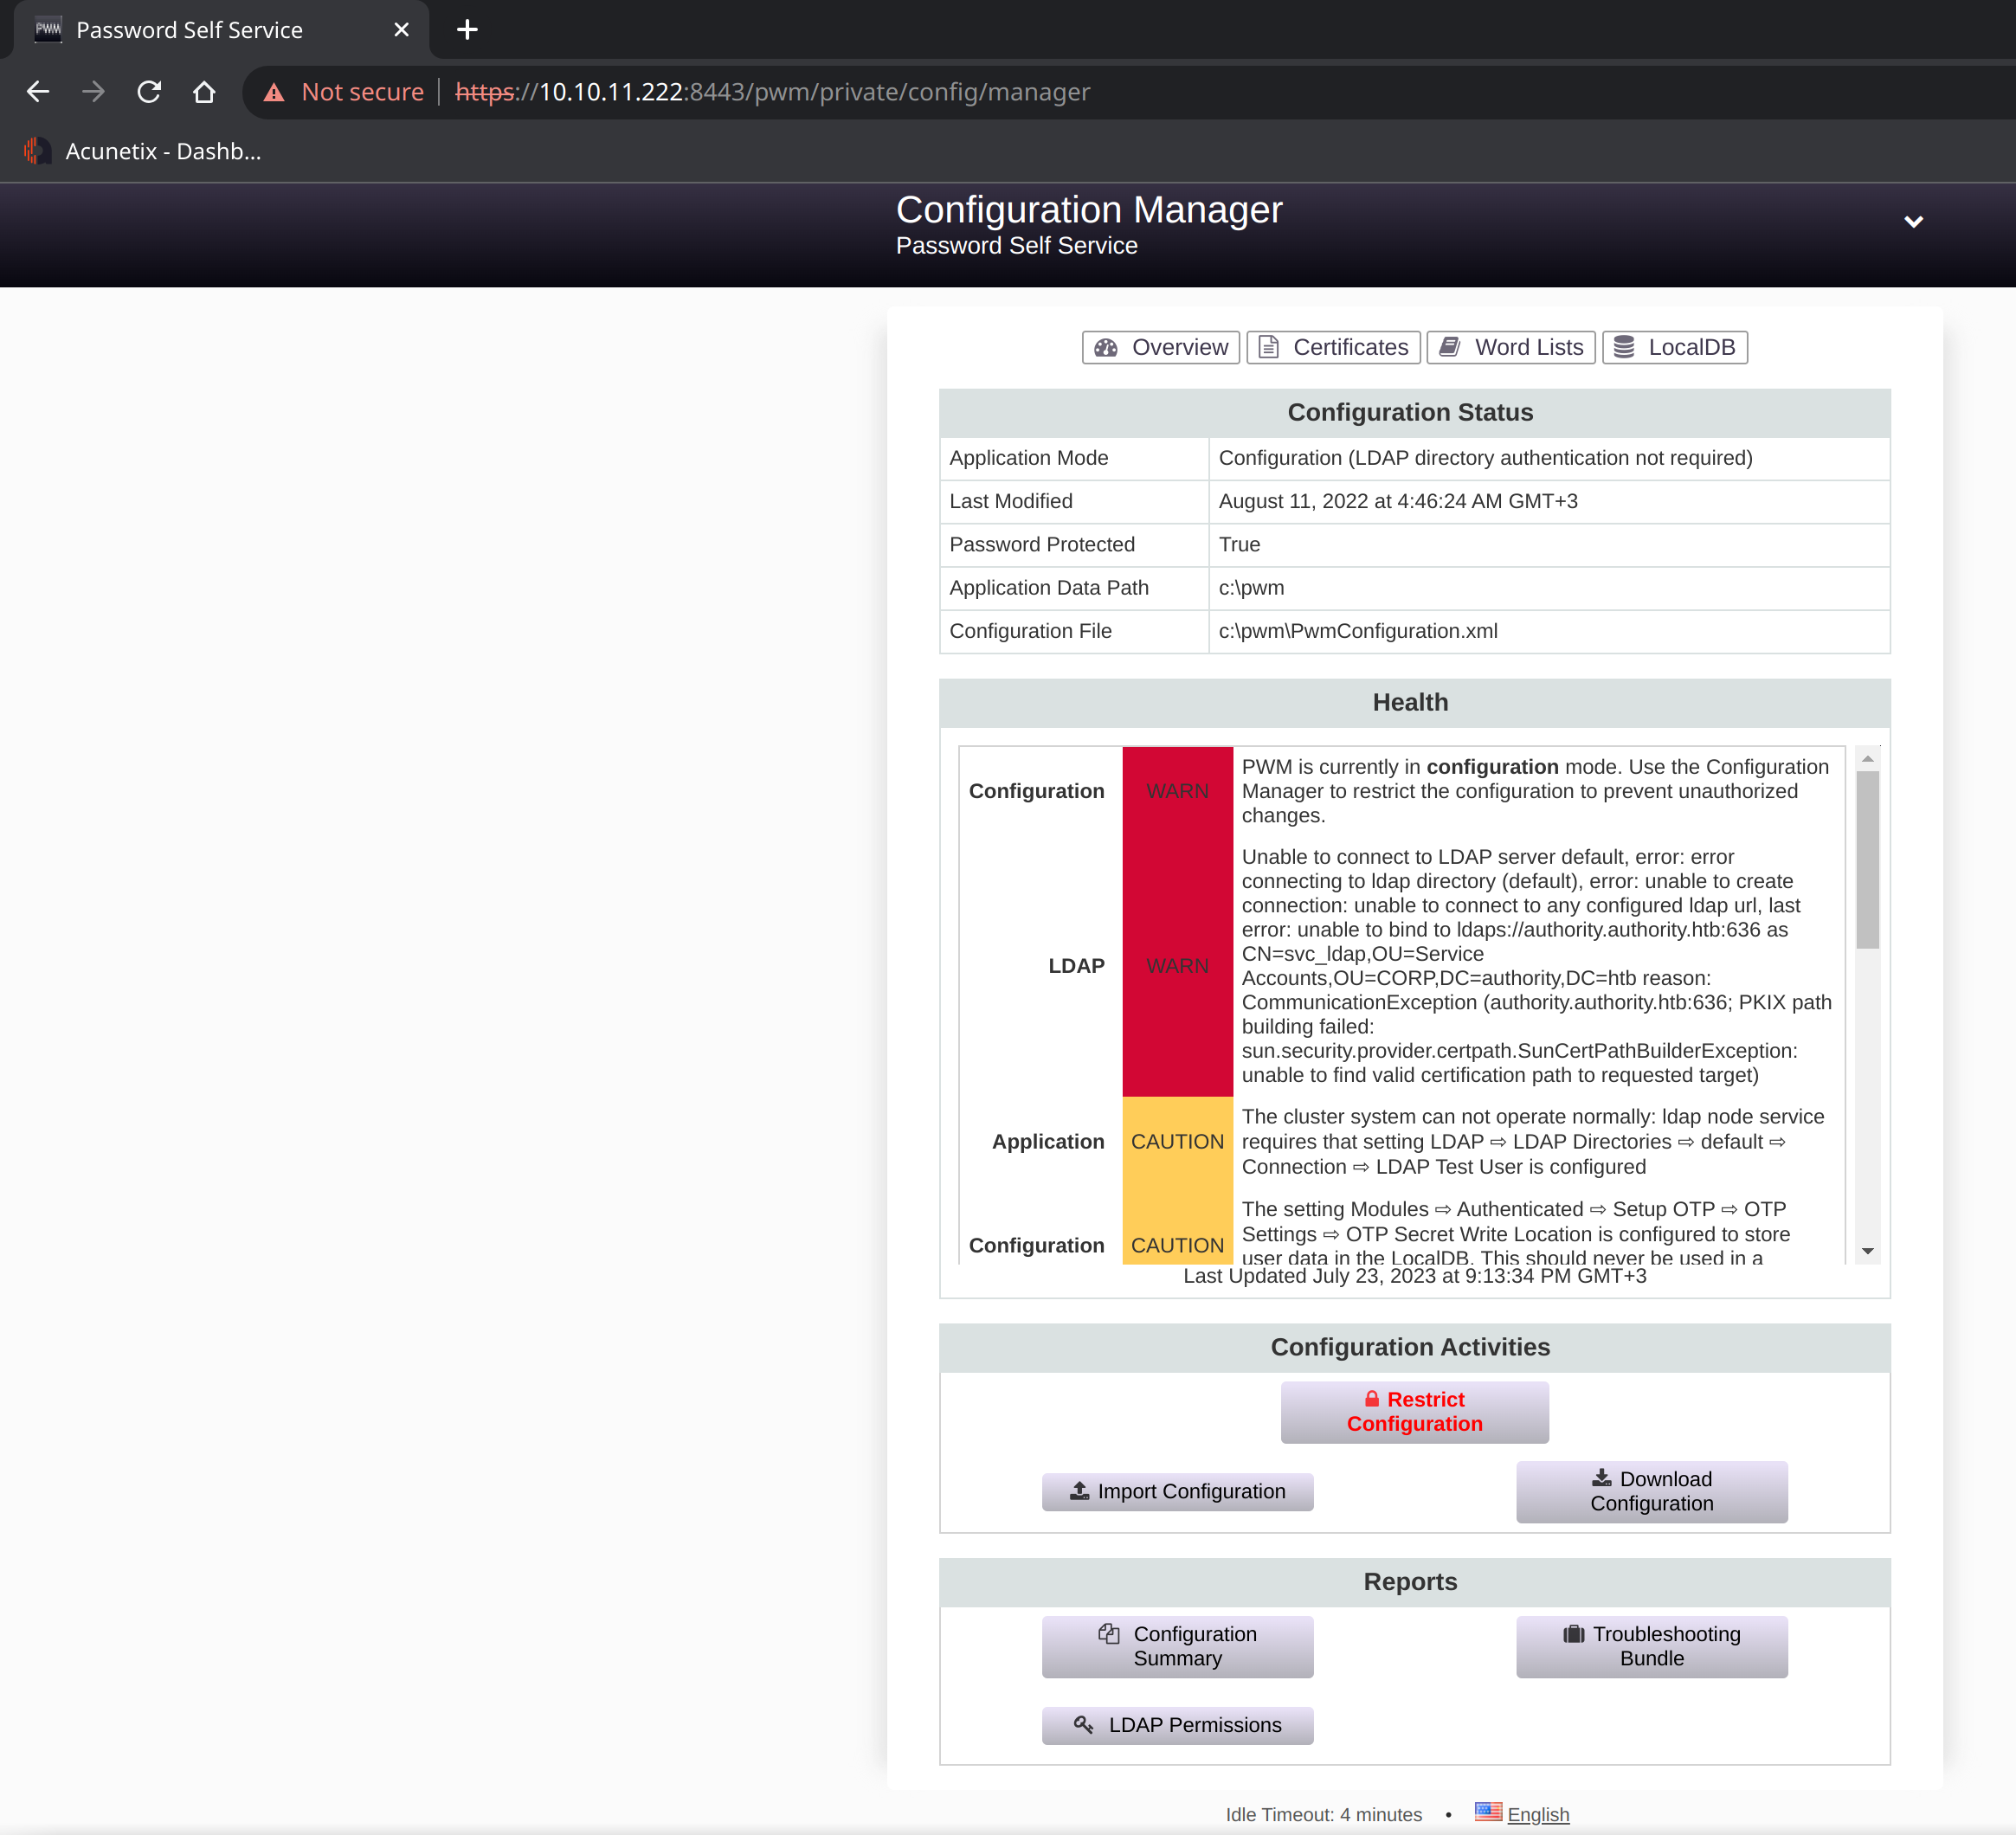This screenshot has width=2016, height=1835.
Task: Switch to the Word Lists tab
Action: [1511, 347]
